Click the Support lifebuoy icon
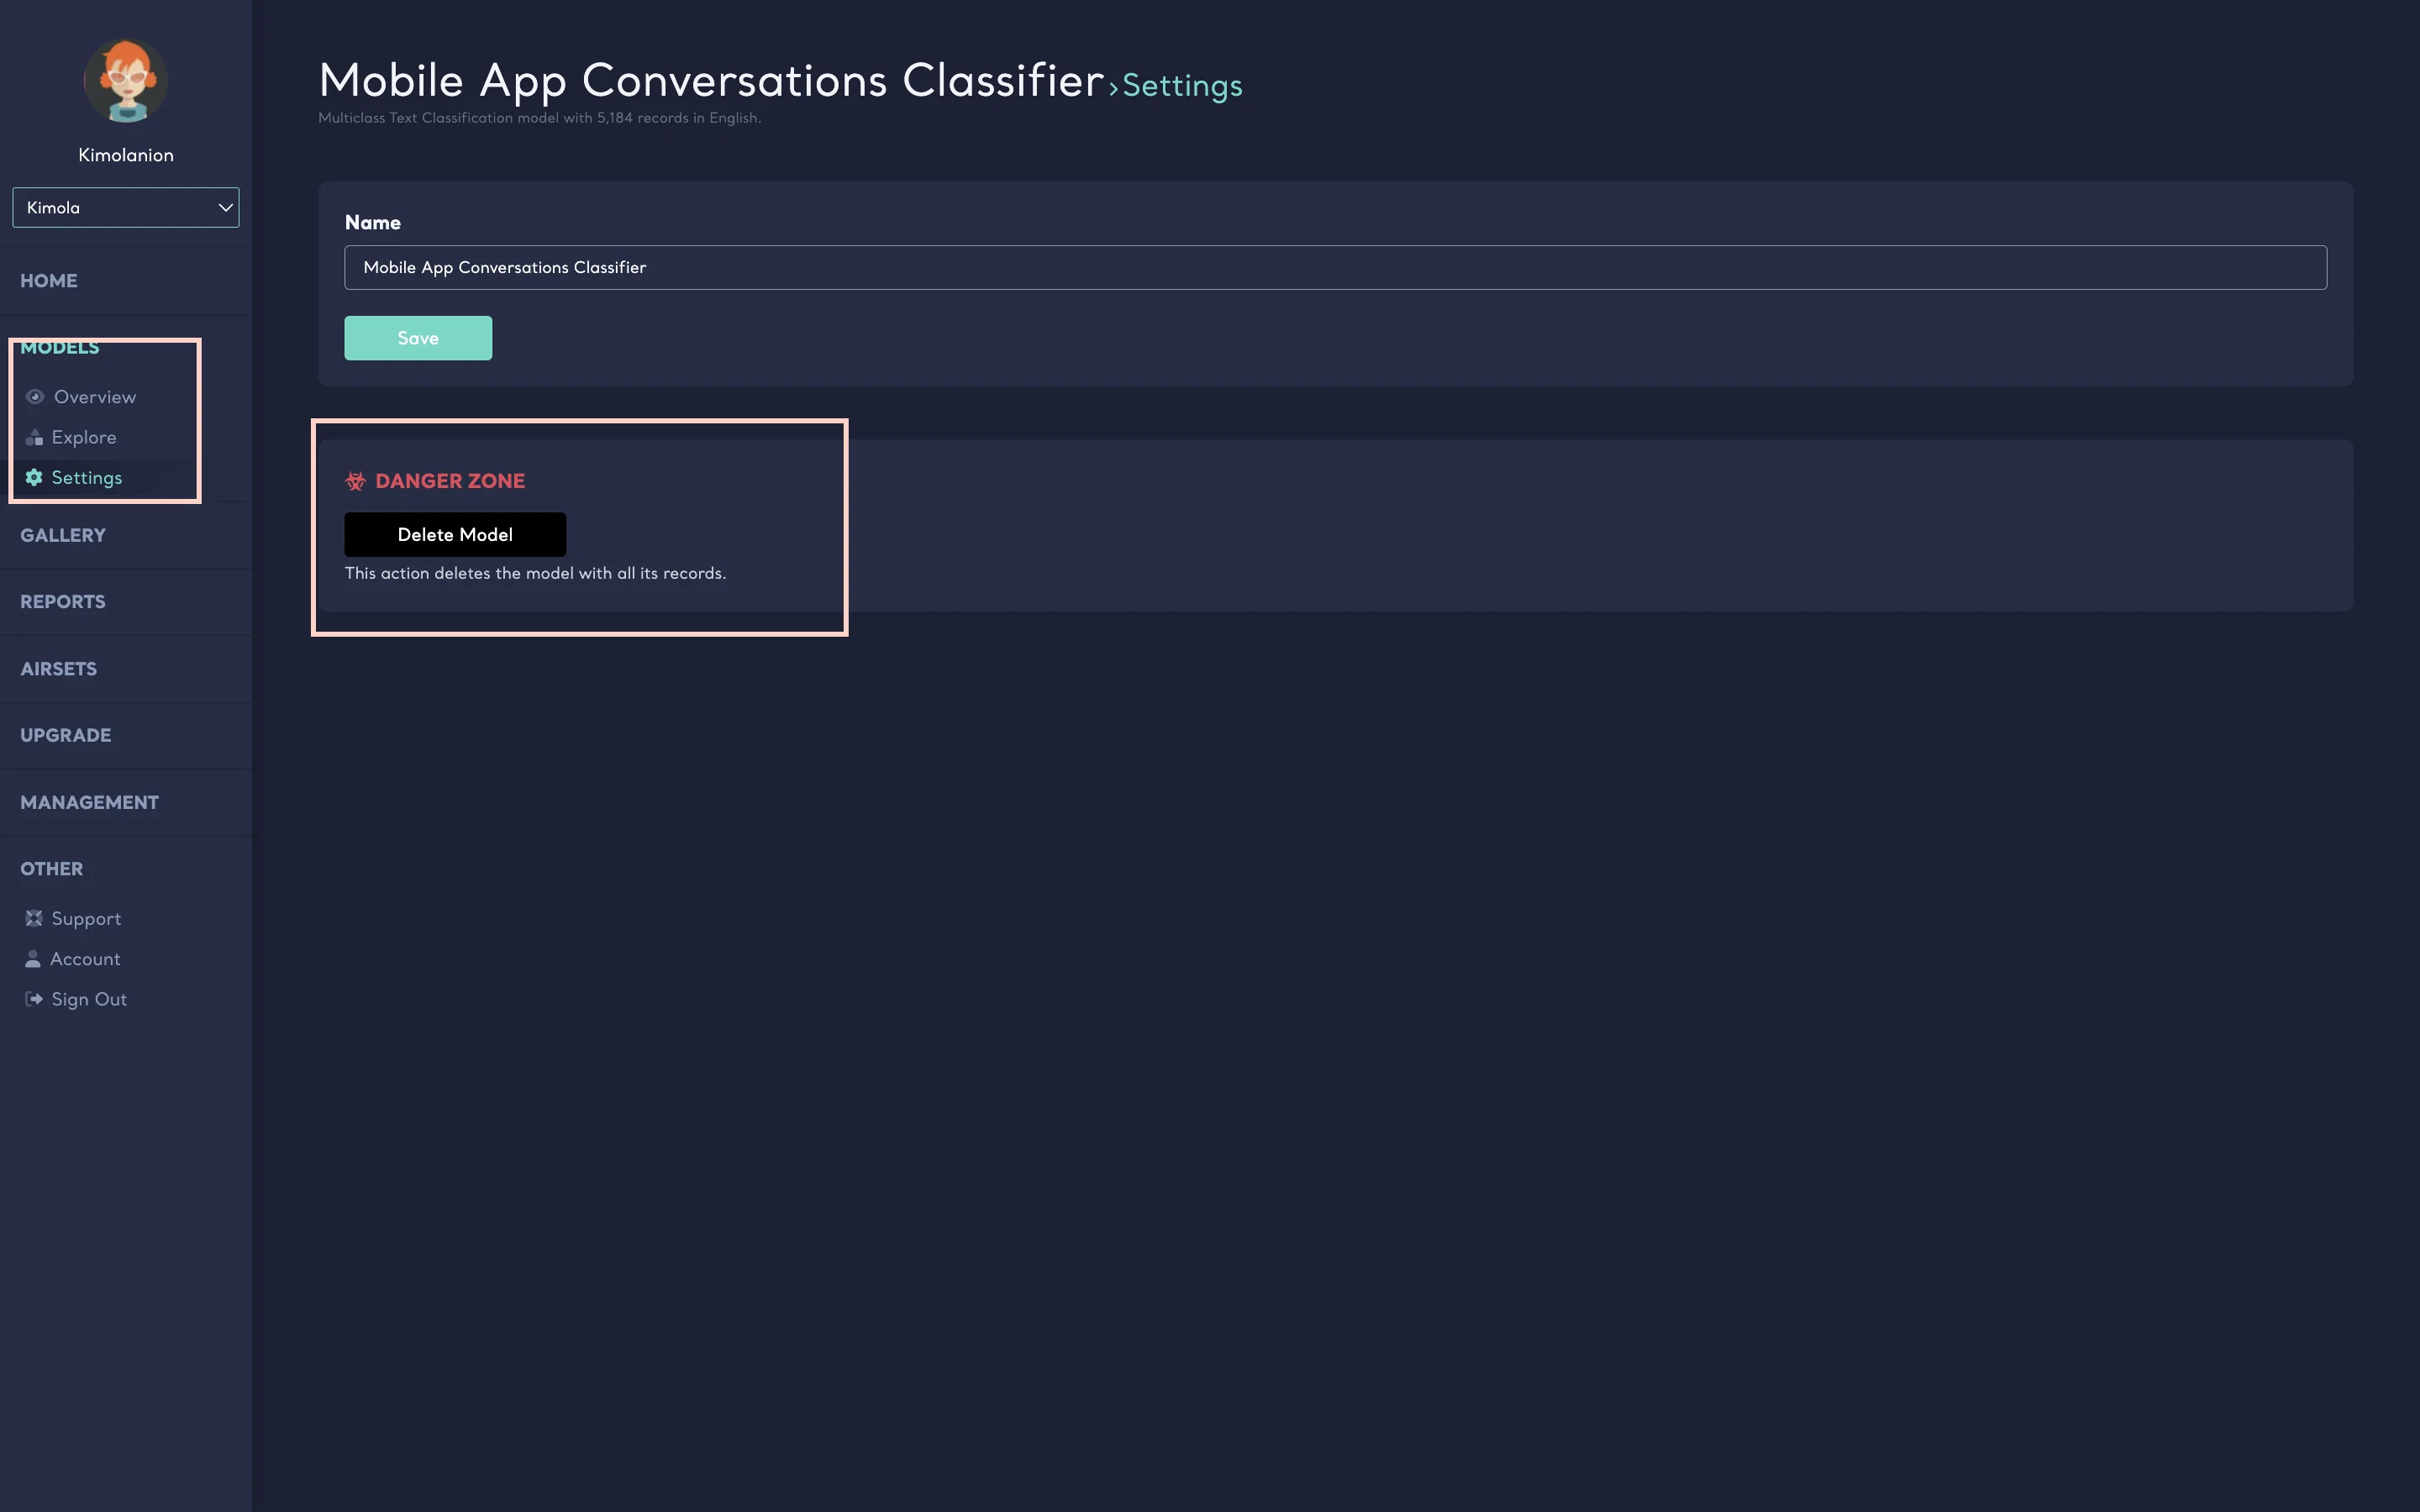Image resolution: width=2420 pixels, height=1512 pixels. 34,918
